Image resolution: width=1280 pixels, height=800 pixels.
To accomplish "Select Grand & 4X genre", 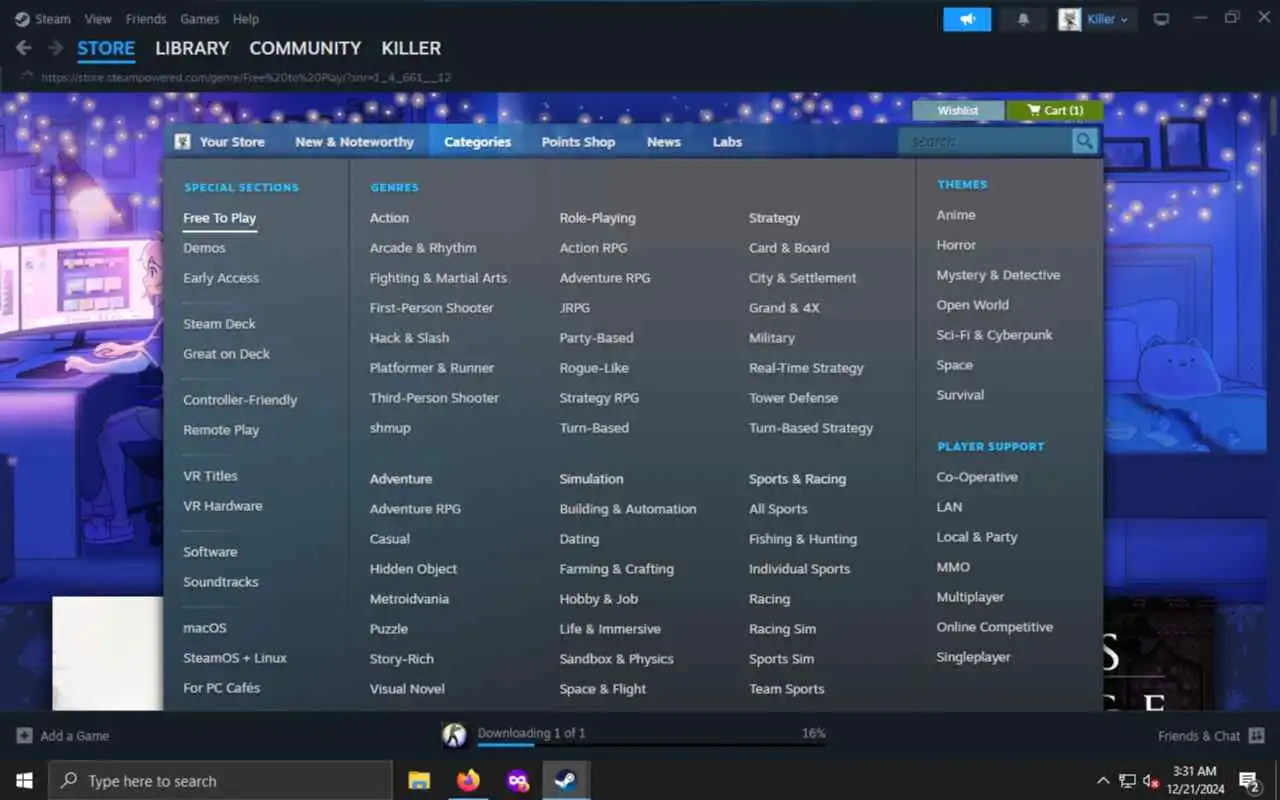I will (784, 308).
